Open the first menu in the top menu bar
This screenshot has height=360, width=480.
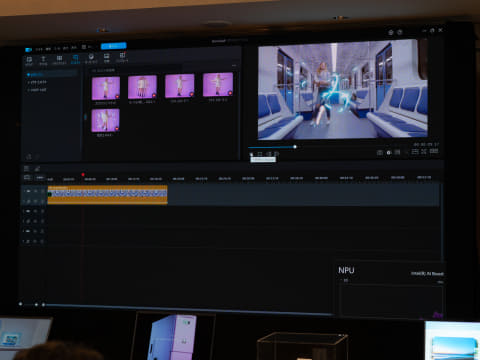pyautogui.click(x=39, y=49)
